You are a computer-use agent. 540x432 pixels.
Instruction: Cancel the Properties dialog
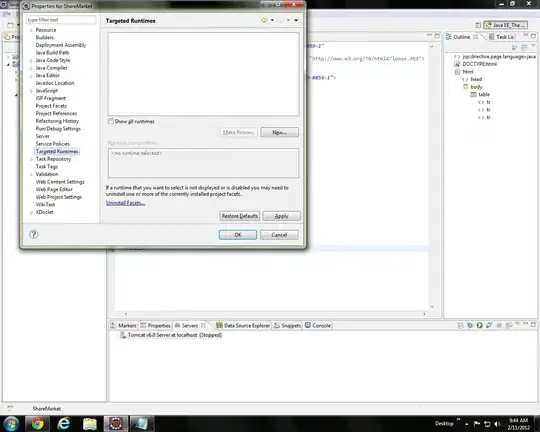279,235
